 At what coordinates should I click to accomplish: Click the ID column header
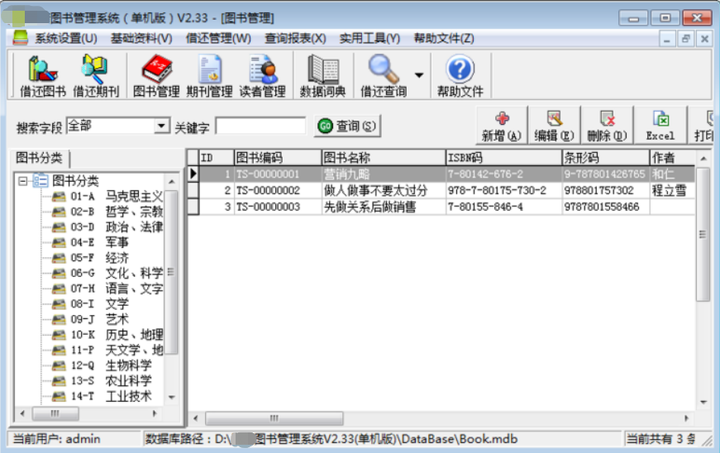216,158
